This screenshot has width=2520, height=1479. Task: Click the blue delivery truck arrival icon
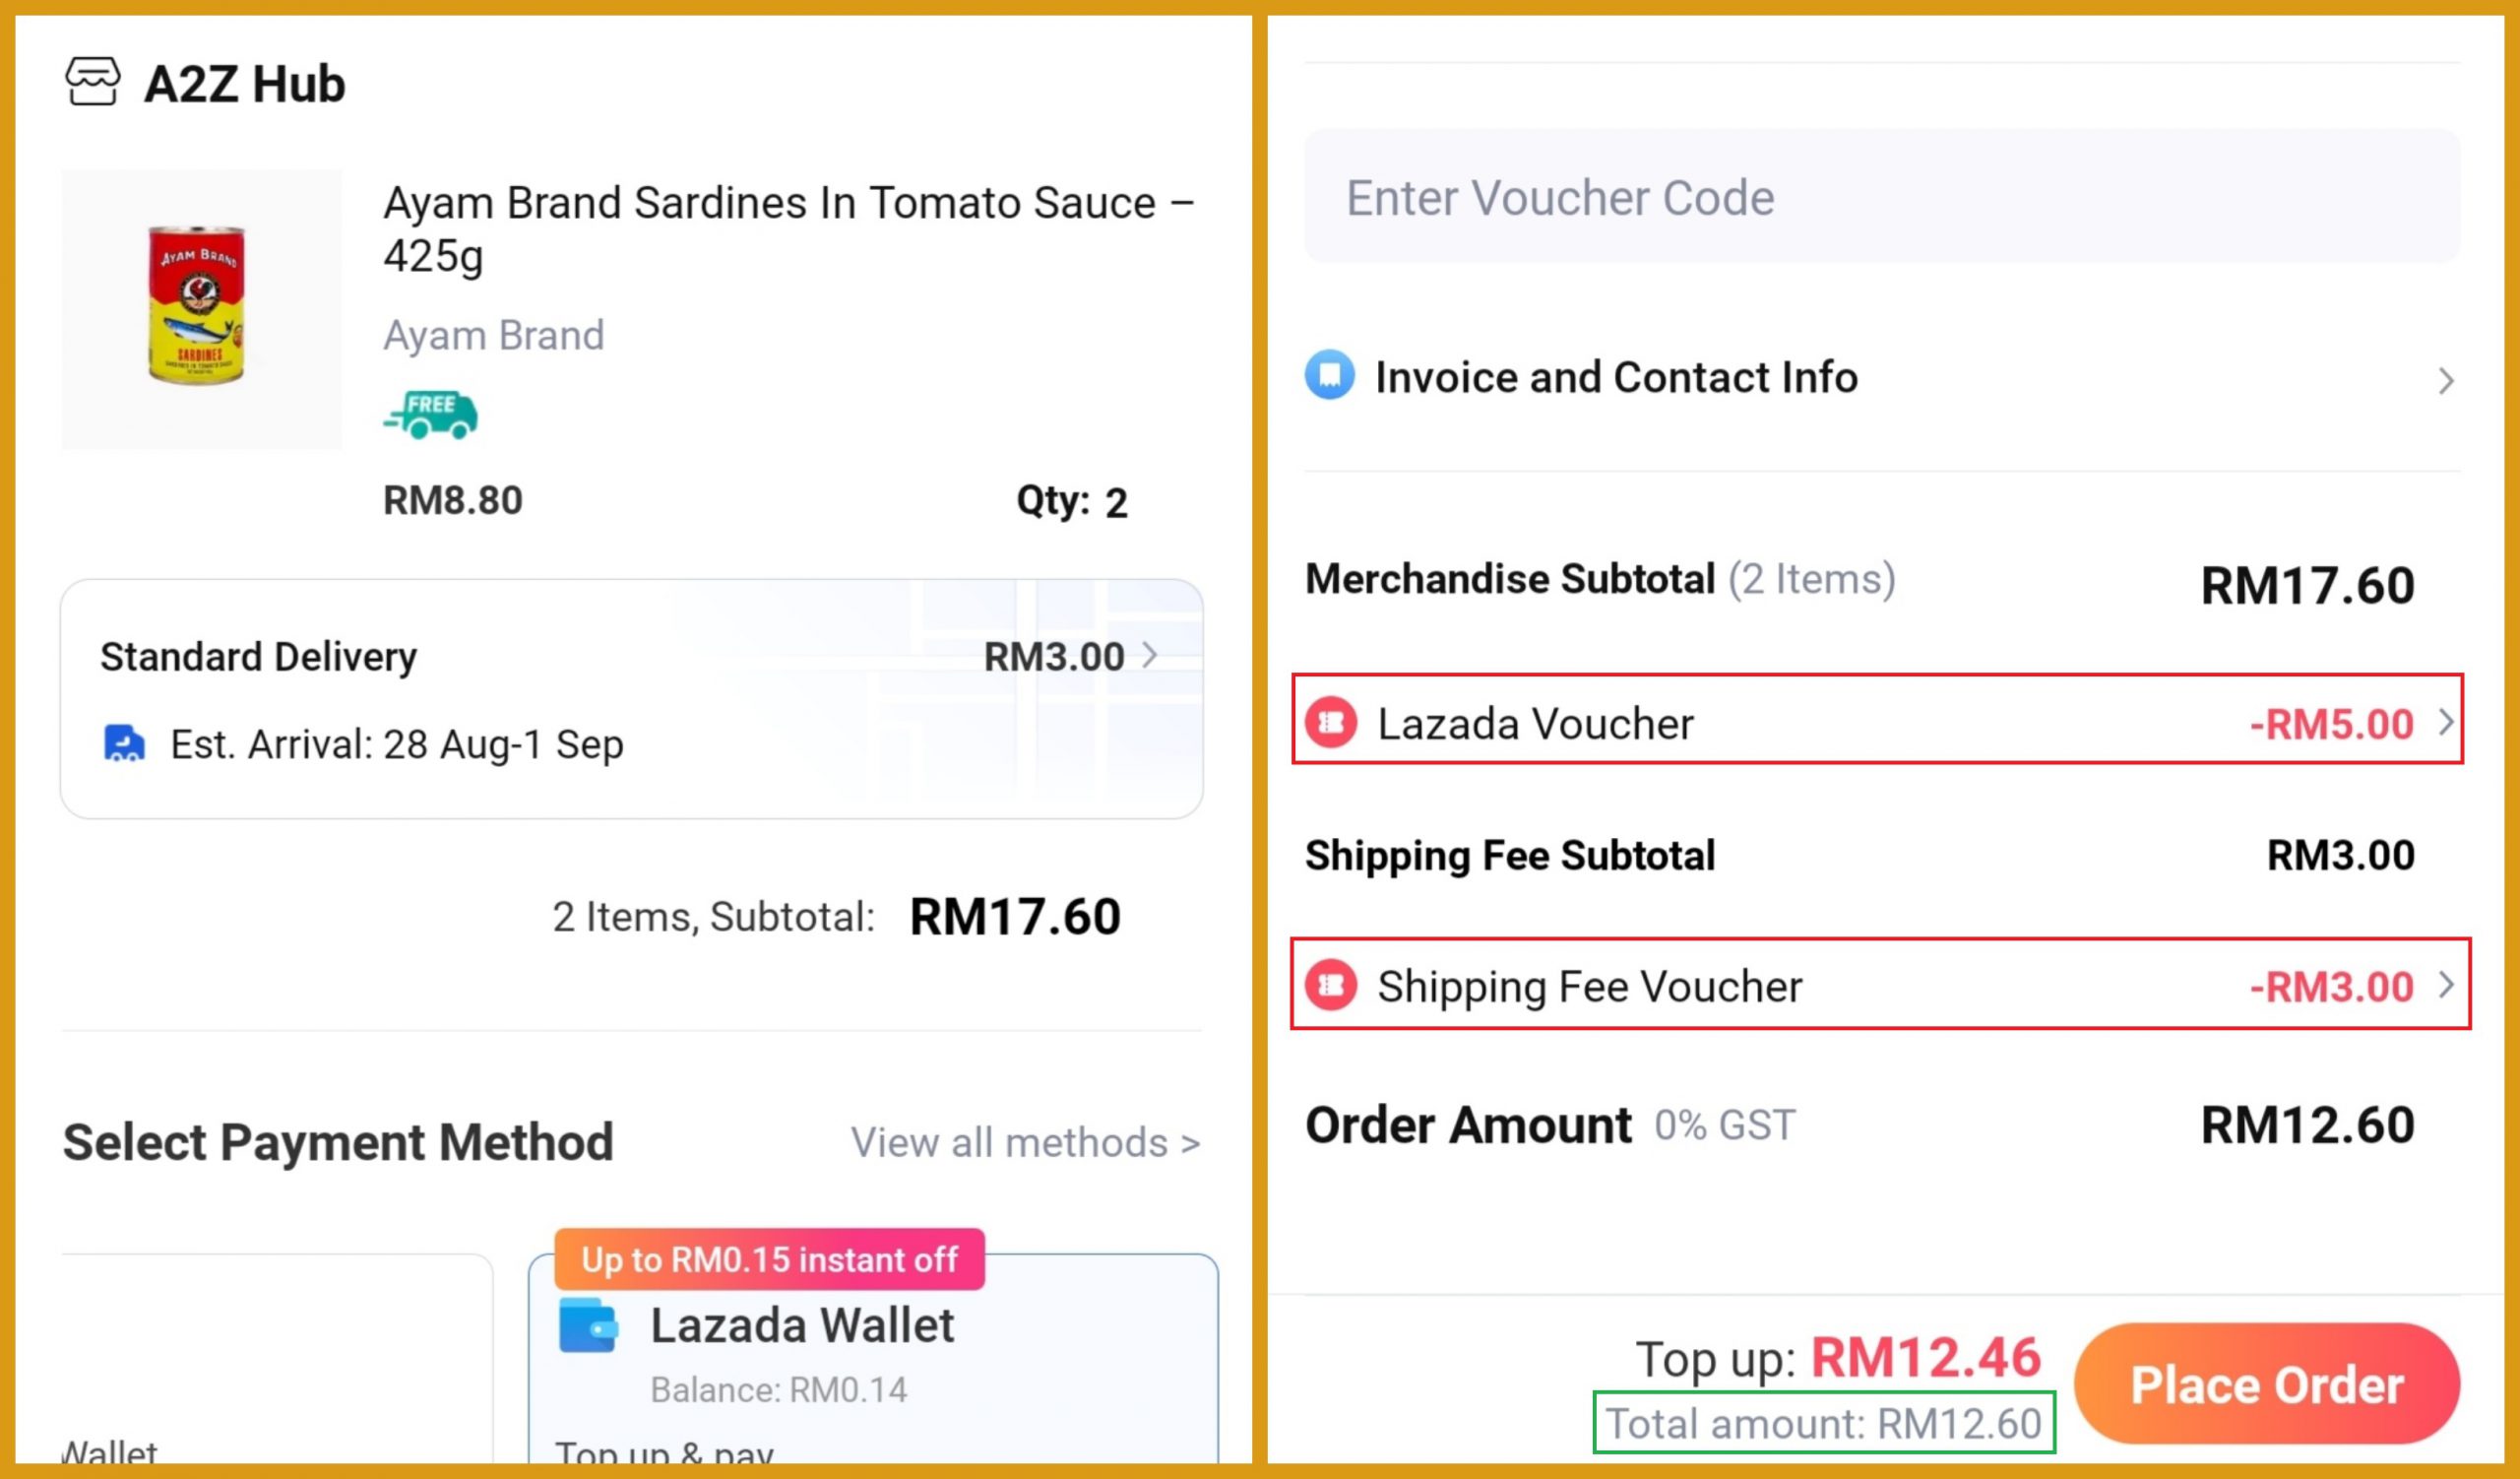coord(124,744)
